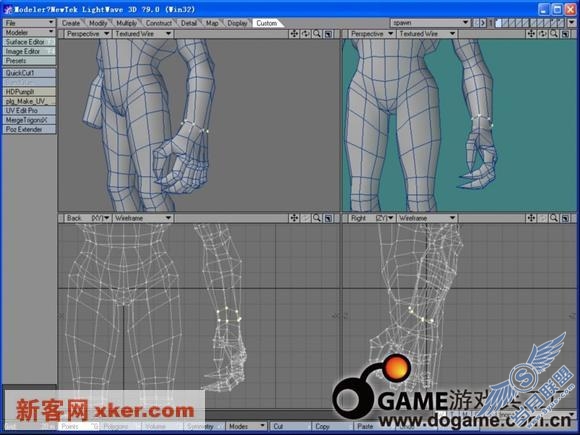Switch to the Multiply tab
Image resolution: width=580 pixels, height=435 pixels.
click(x=127, y=23)
